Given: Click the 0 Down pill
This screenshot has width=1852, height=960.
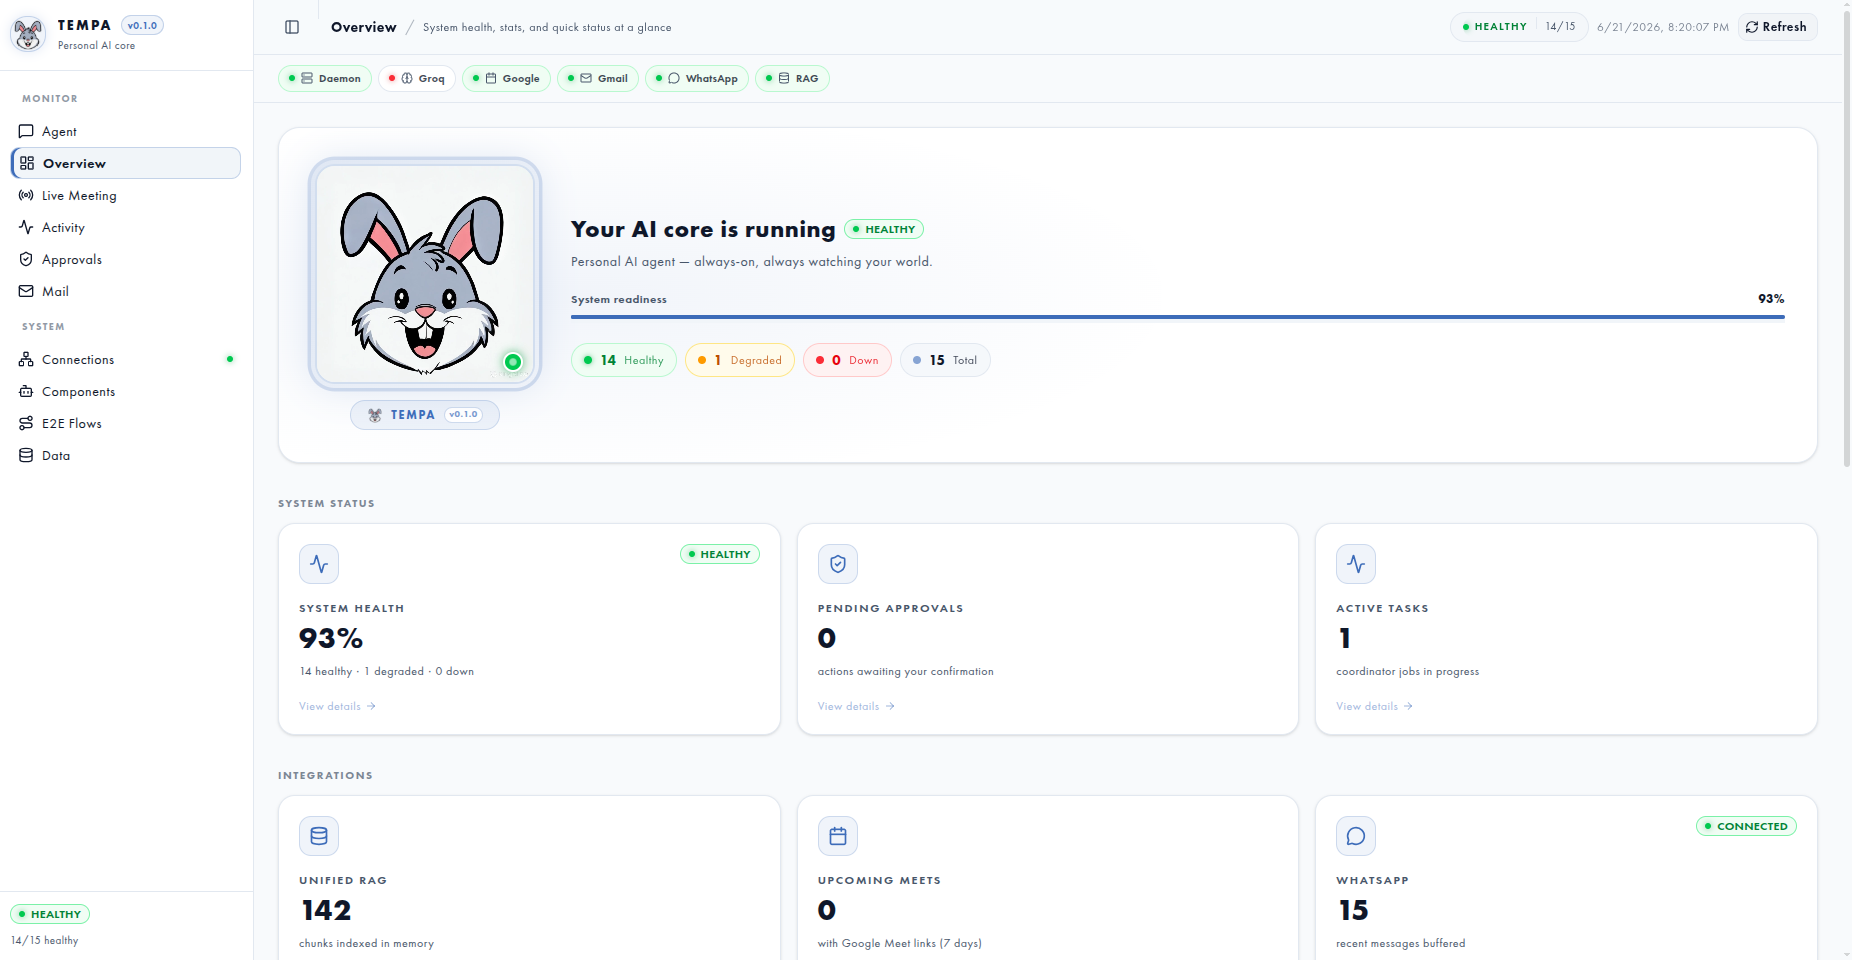Looking at the screenshot, I should point(847,360).
